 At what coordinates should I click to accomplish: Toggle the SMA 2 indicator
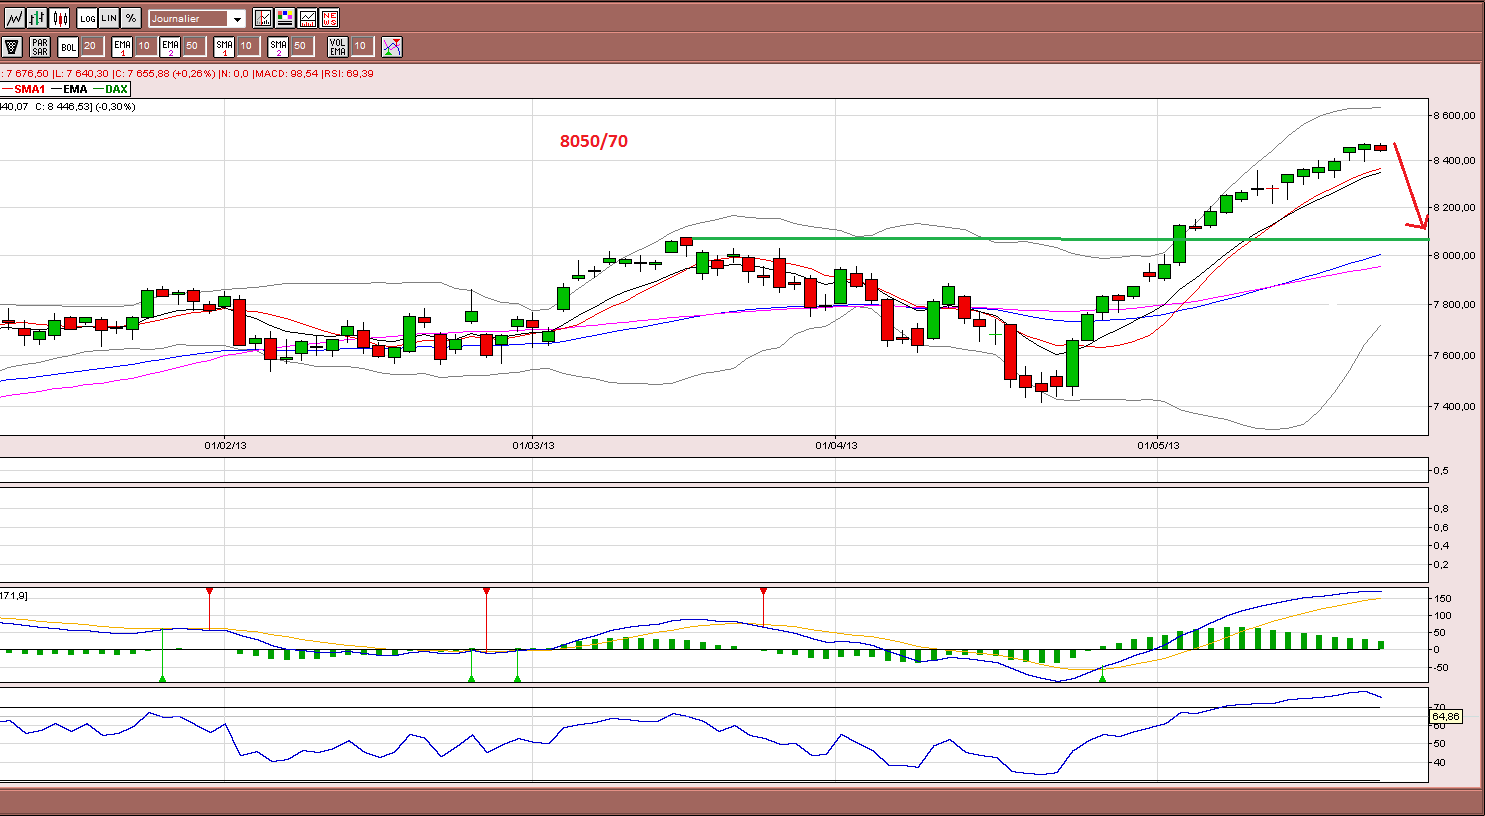tap(278, 46)
